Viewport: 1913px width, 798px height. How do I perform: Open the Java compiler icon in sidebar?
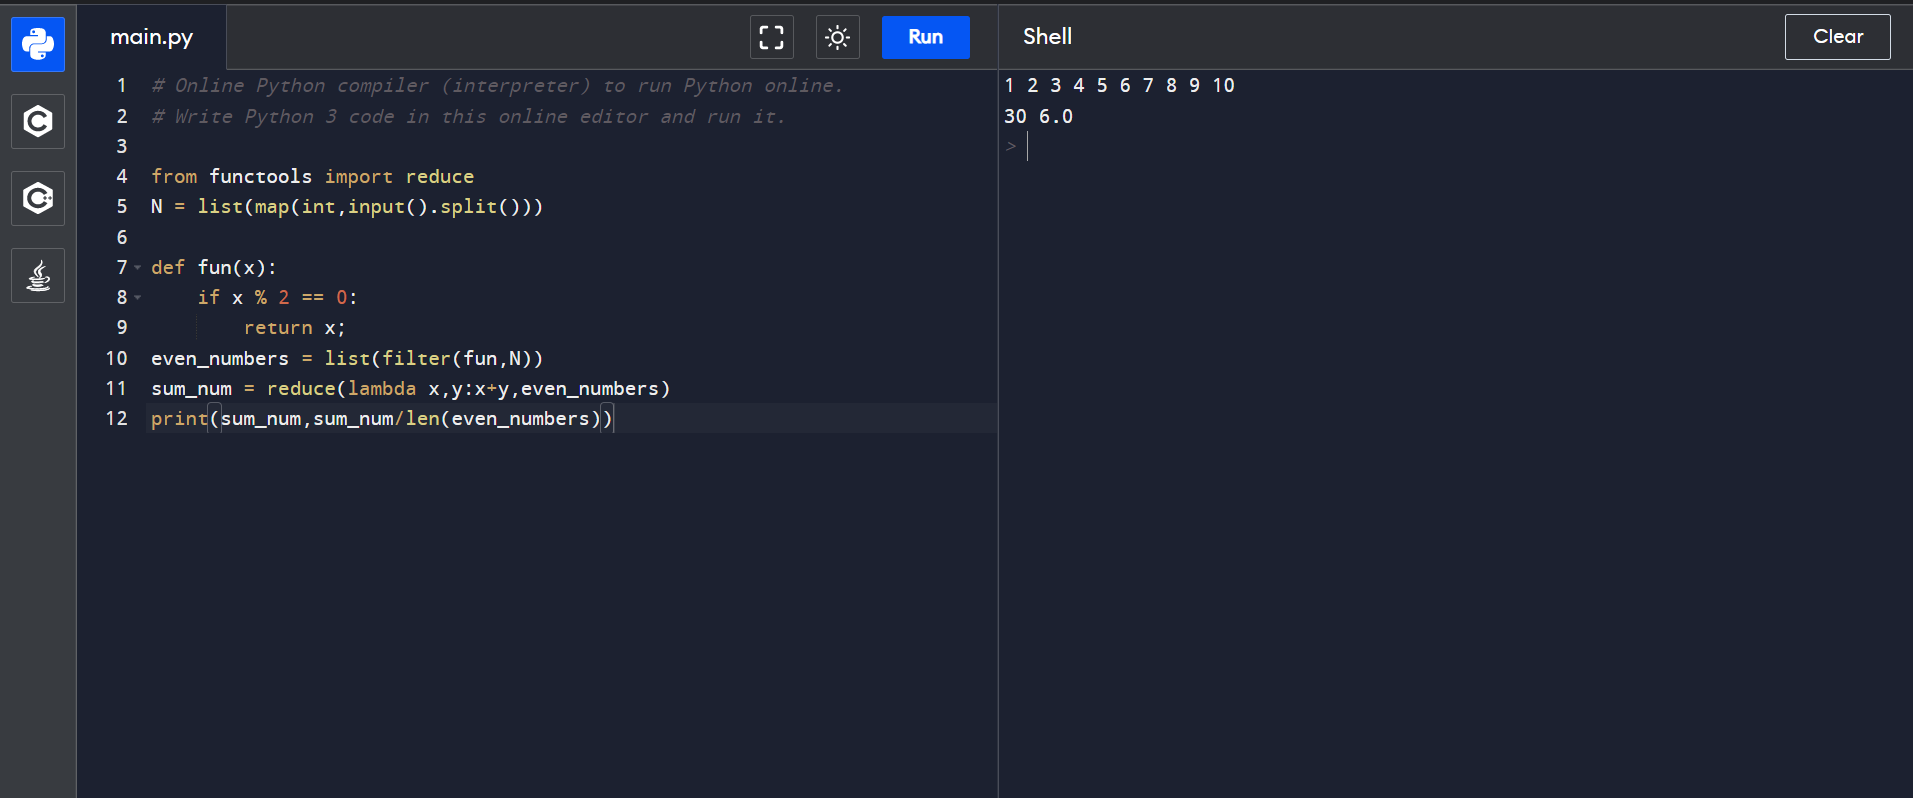pyautogui.click(x=38, y=275)
